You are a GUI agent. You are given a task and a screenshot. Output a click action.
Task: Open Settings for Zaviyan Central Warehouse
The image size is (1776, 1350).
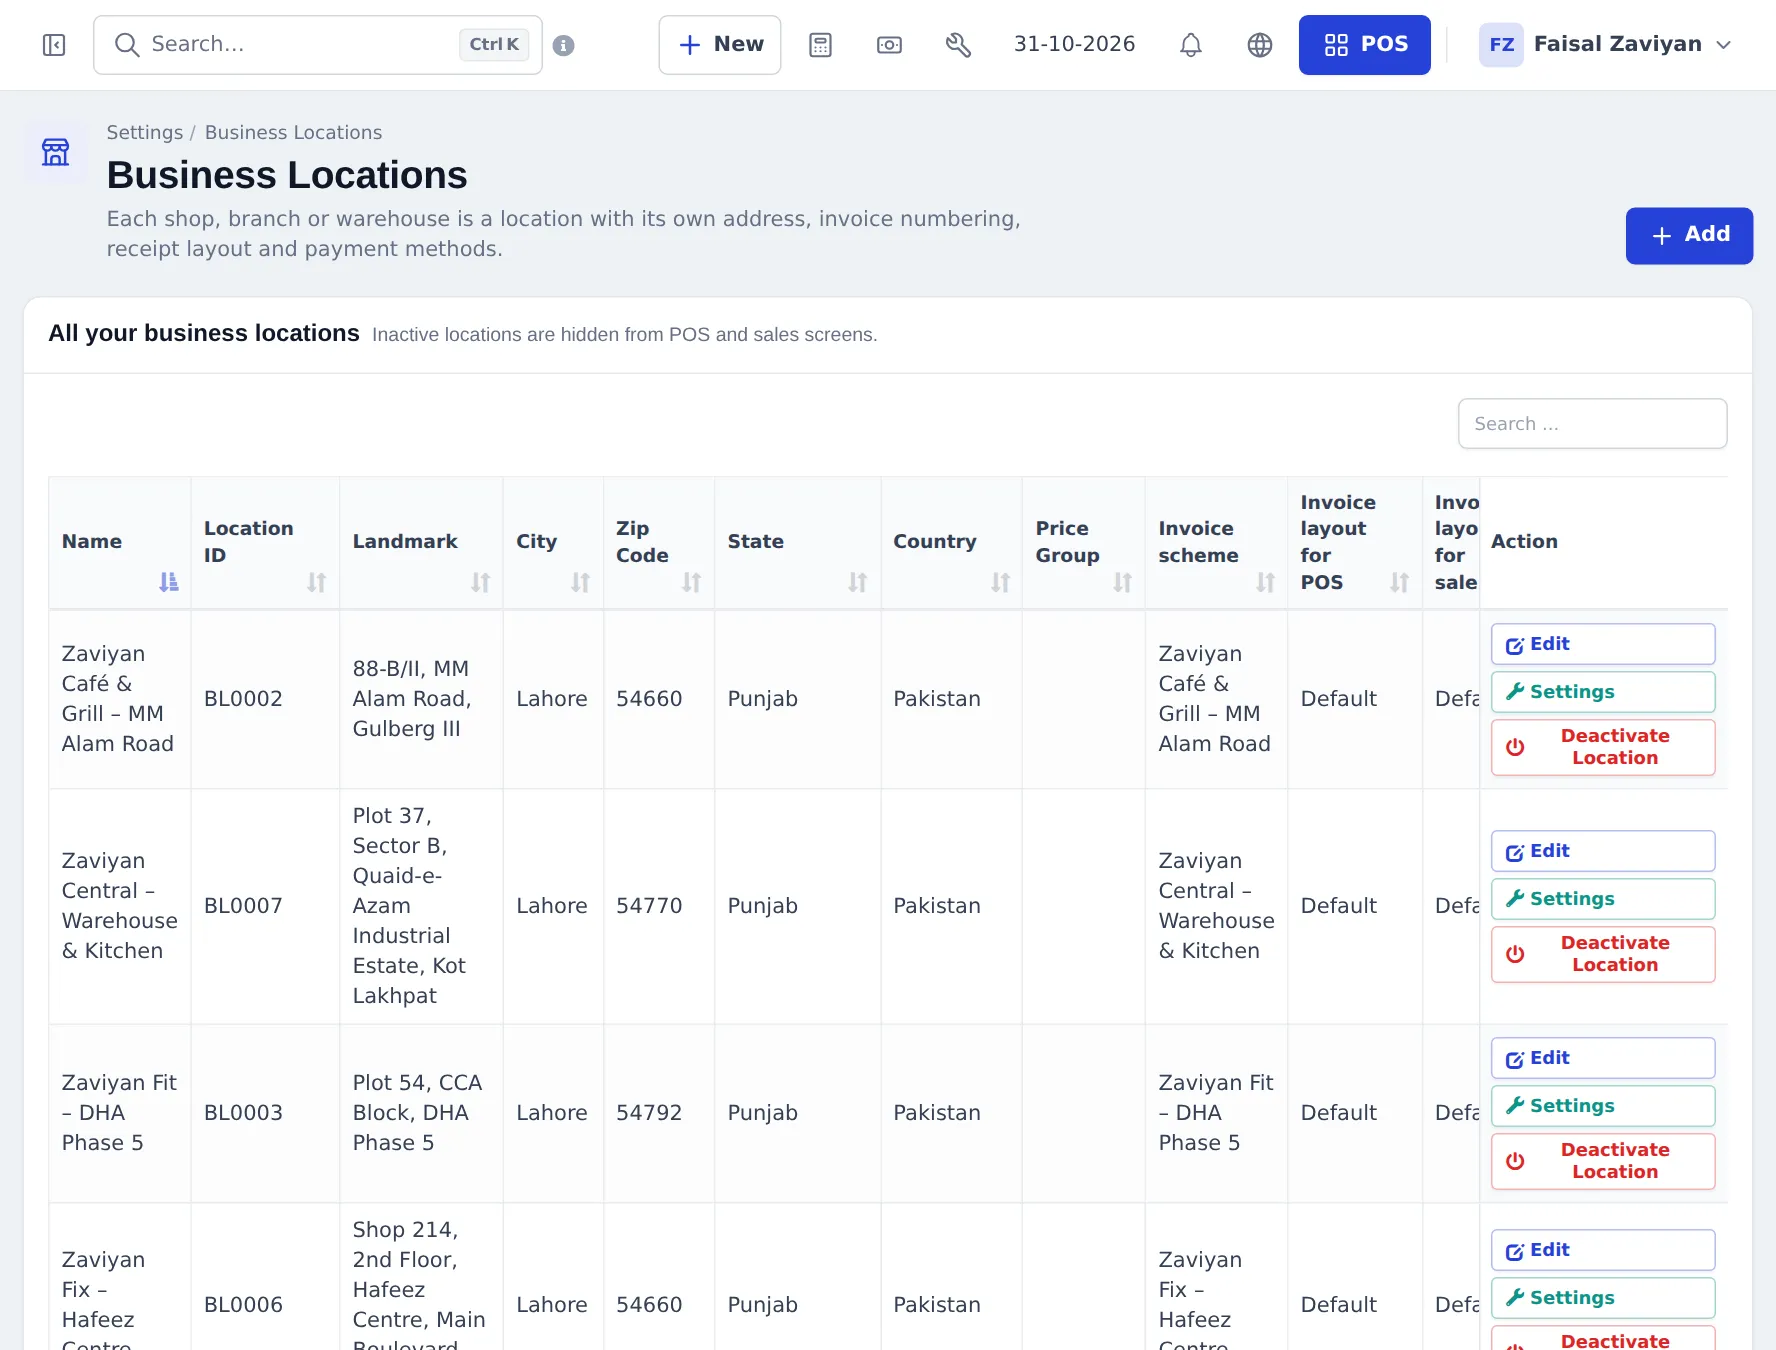(1603, 899)
